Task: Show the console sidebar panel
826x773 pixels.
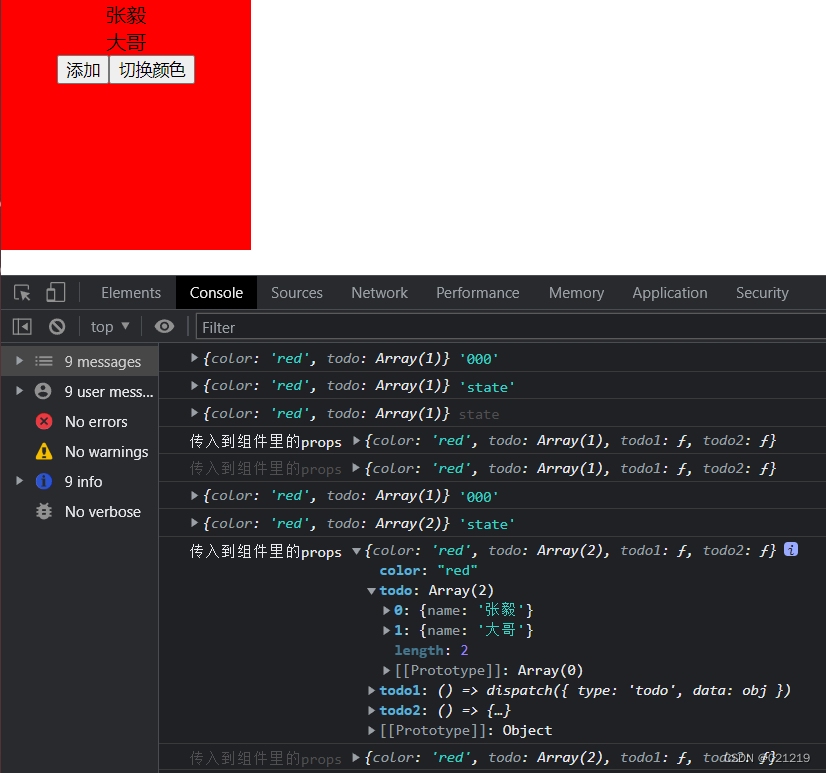Action: point(21,326)
